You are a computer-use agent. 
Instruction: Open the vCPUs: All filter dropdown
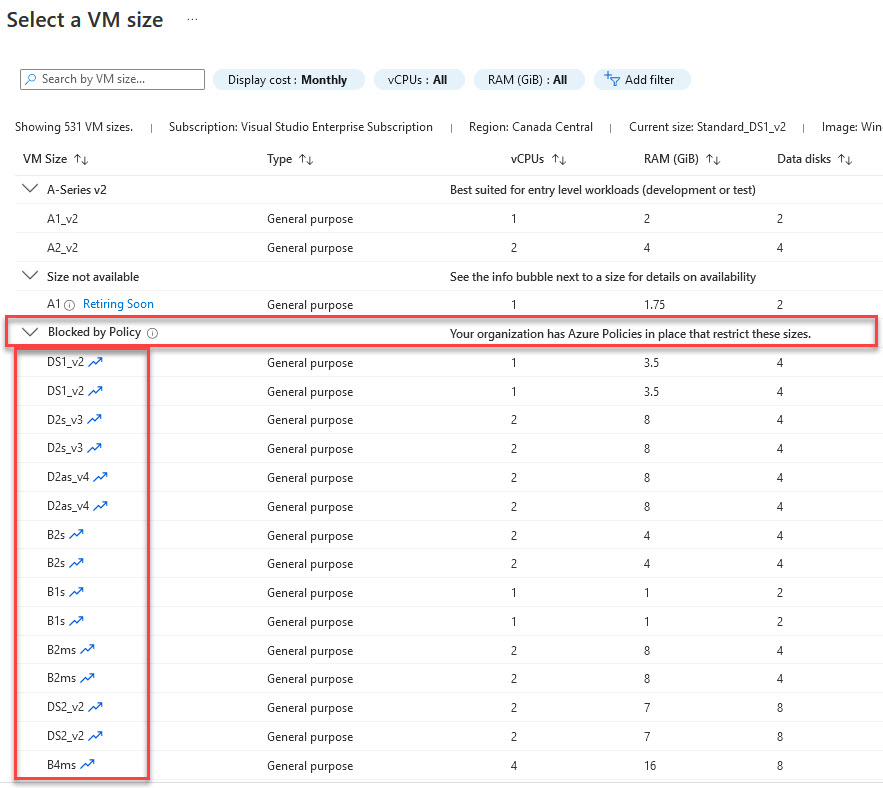[x=419, y=79]
